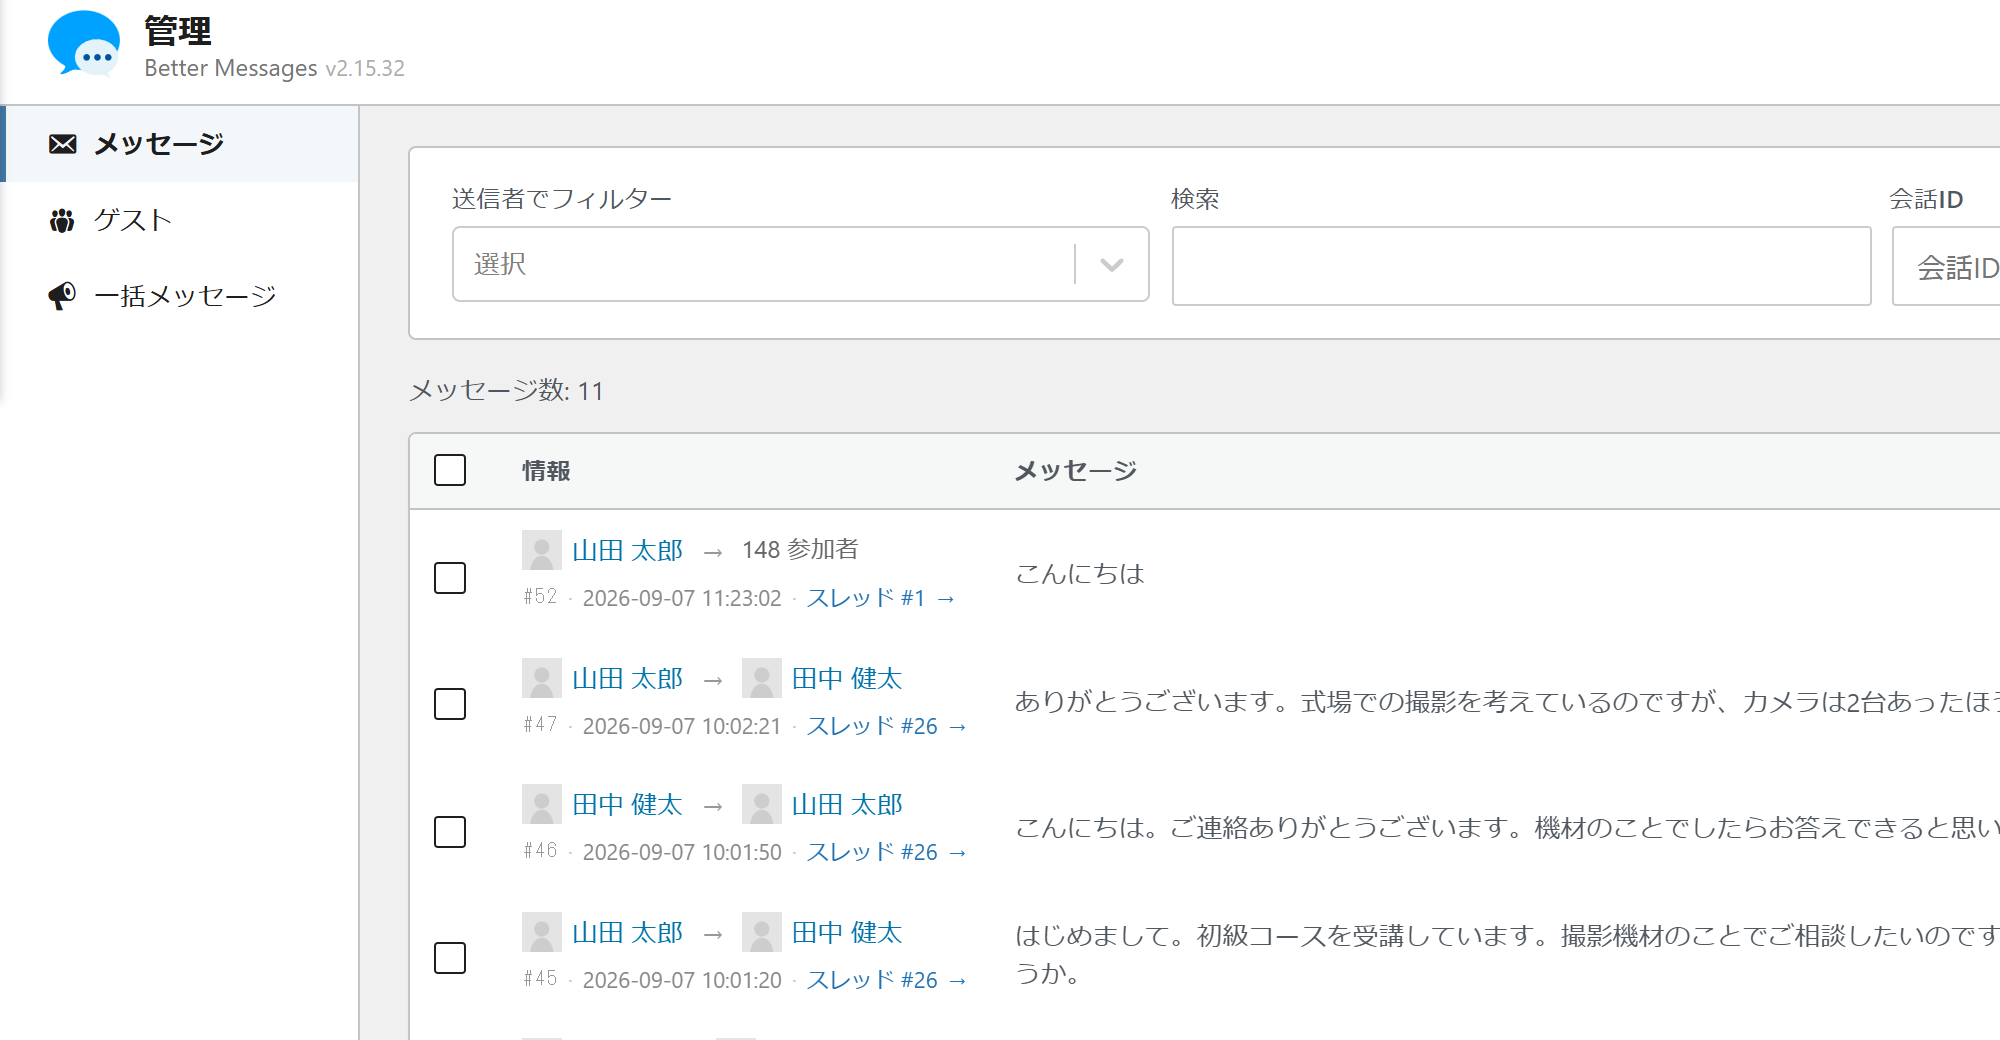Open スレッド #26 link in row #46
Screen dimensions: 2000x1040
pyautogui.click(x=887, y=852)
